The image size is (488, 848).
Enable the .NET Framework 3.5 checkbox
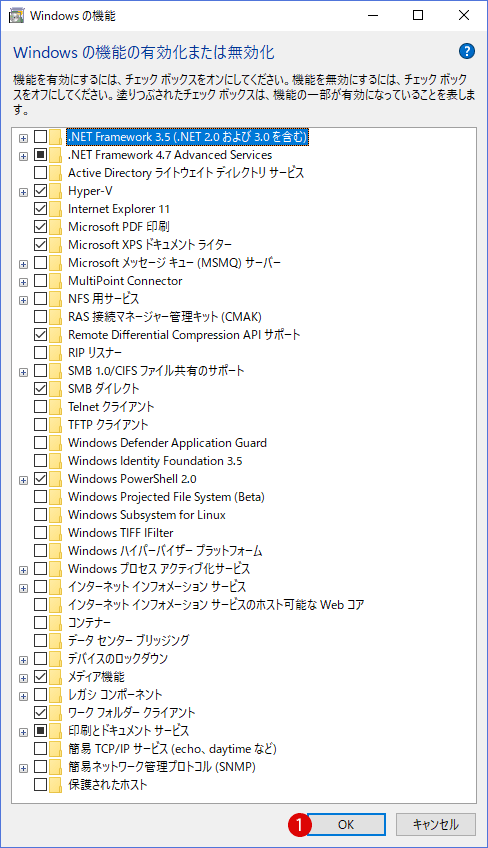click(40, 137)
